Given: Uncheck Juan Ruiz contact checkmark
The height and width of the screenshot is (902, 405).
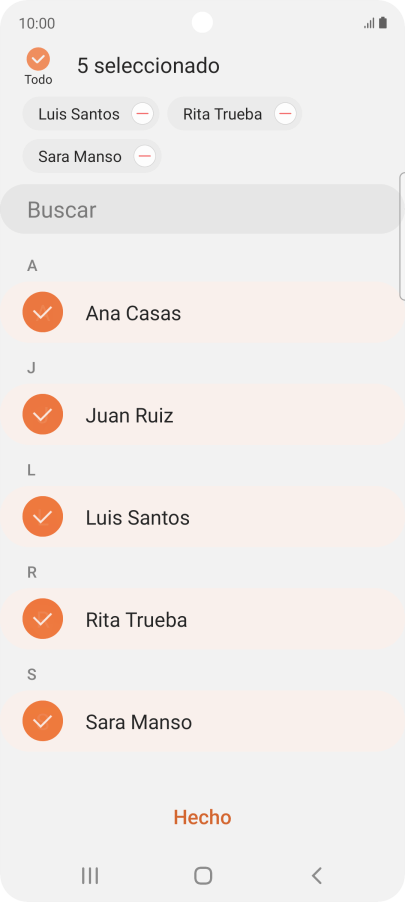Looking at the screenshot, I should point(43,414).
